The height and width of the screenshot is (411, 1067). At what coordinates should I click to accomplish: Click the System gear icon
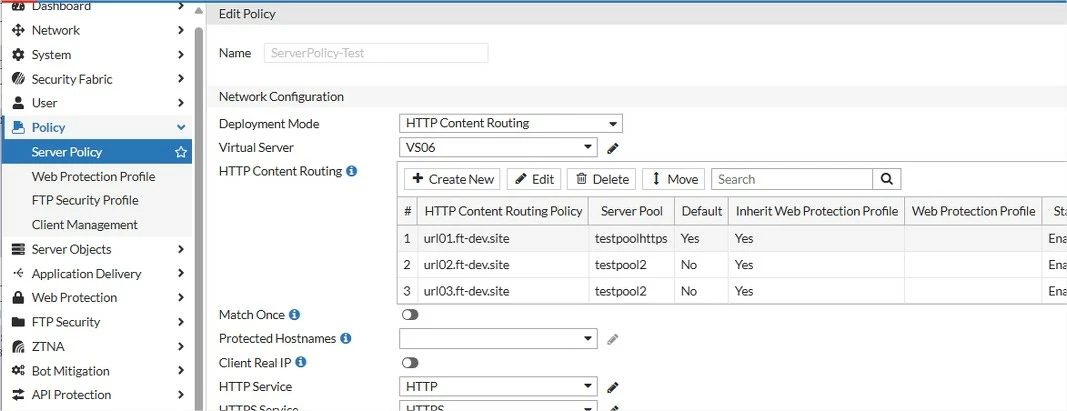pyautogui.click(x=18, y=55)
